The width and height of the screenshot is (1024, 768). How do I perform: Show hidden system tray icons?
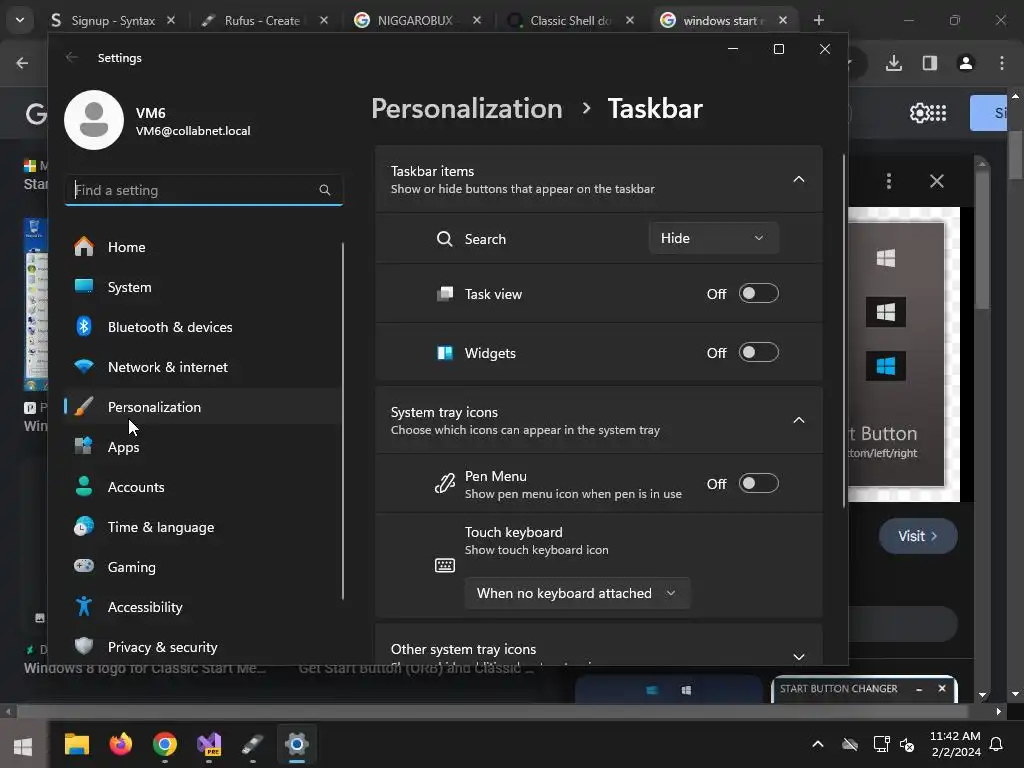(818, 744)
